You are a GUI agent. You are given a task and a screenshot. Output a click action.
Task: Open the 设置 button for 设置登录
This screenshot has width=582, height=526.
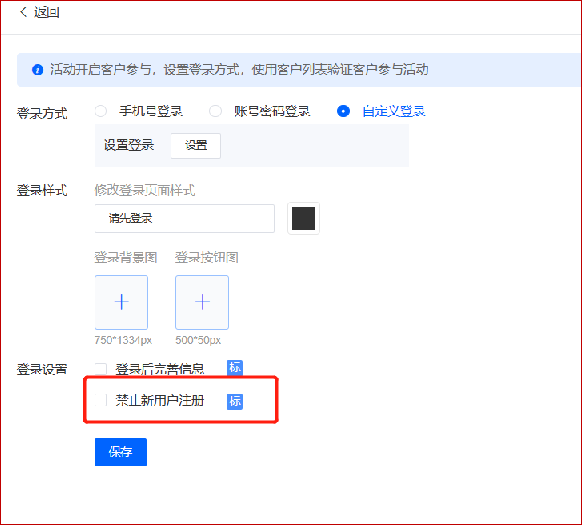click(x=196, y=146)
